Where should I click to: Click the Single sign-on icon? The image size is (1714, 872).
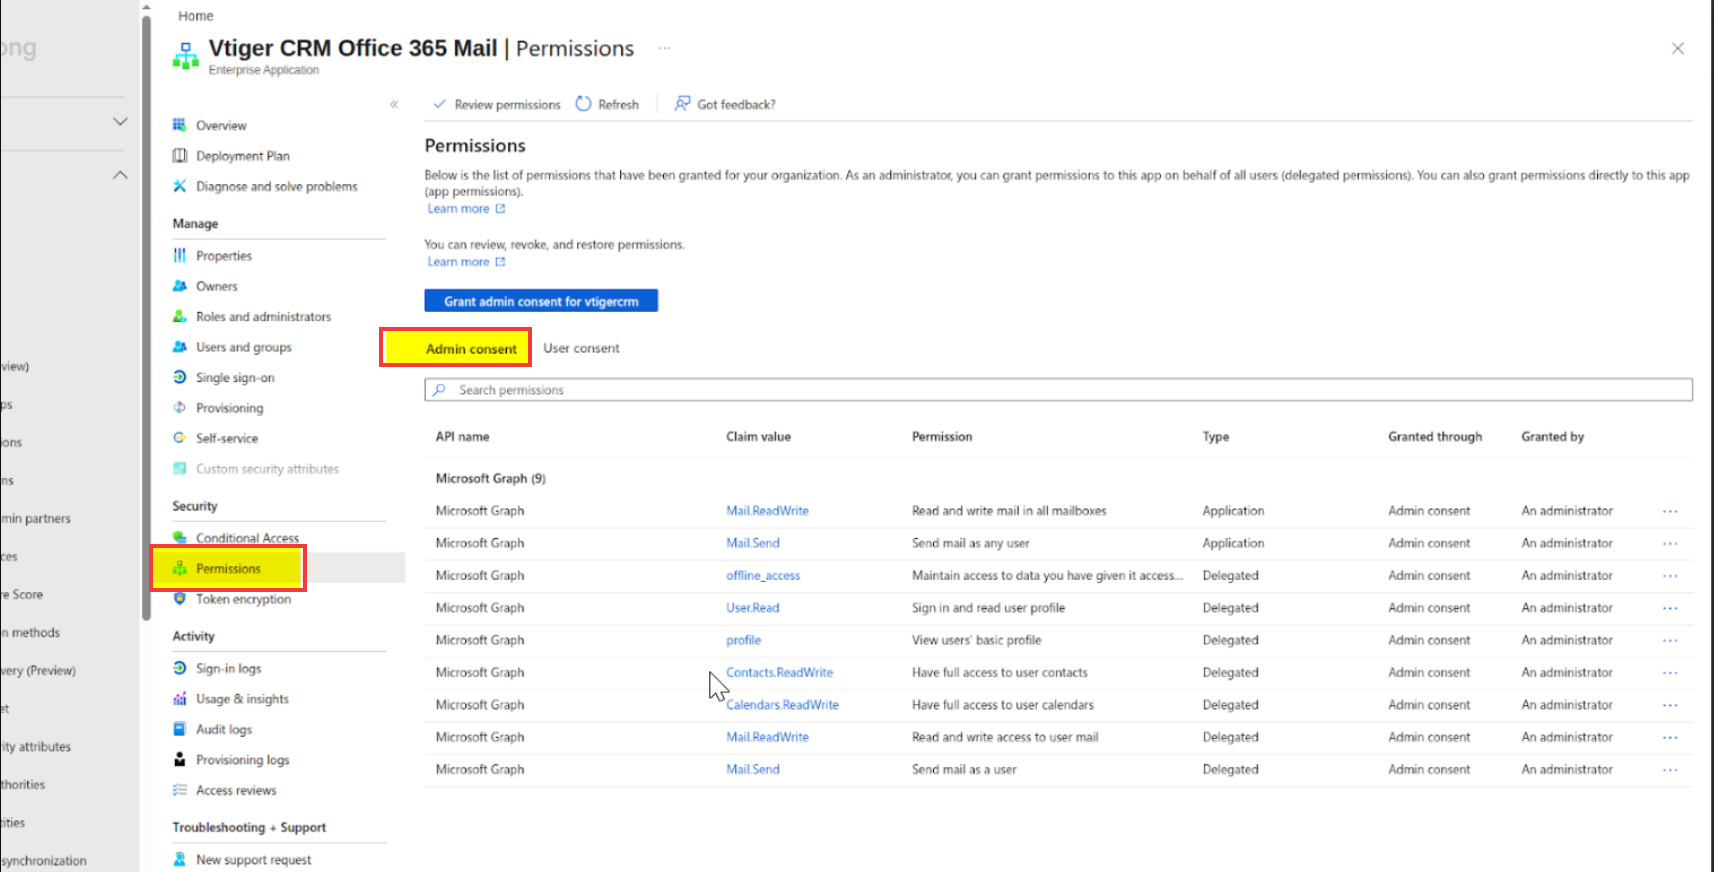(180, 377)
